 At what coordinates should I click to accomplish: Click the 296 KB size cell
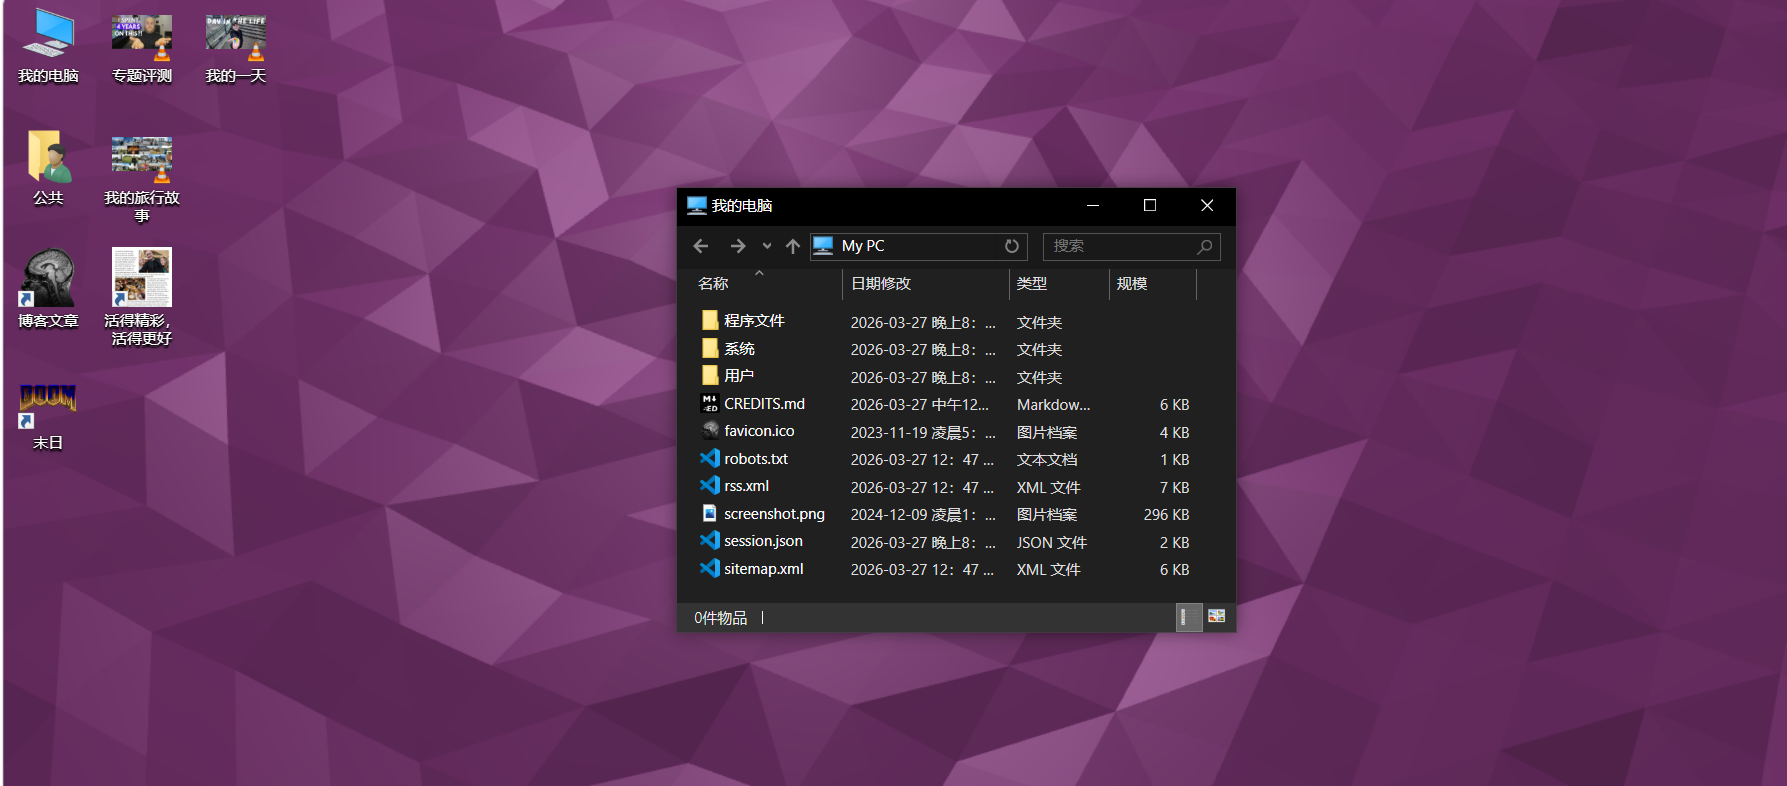[x=1166, y=515]
